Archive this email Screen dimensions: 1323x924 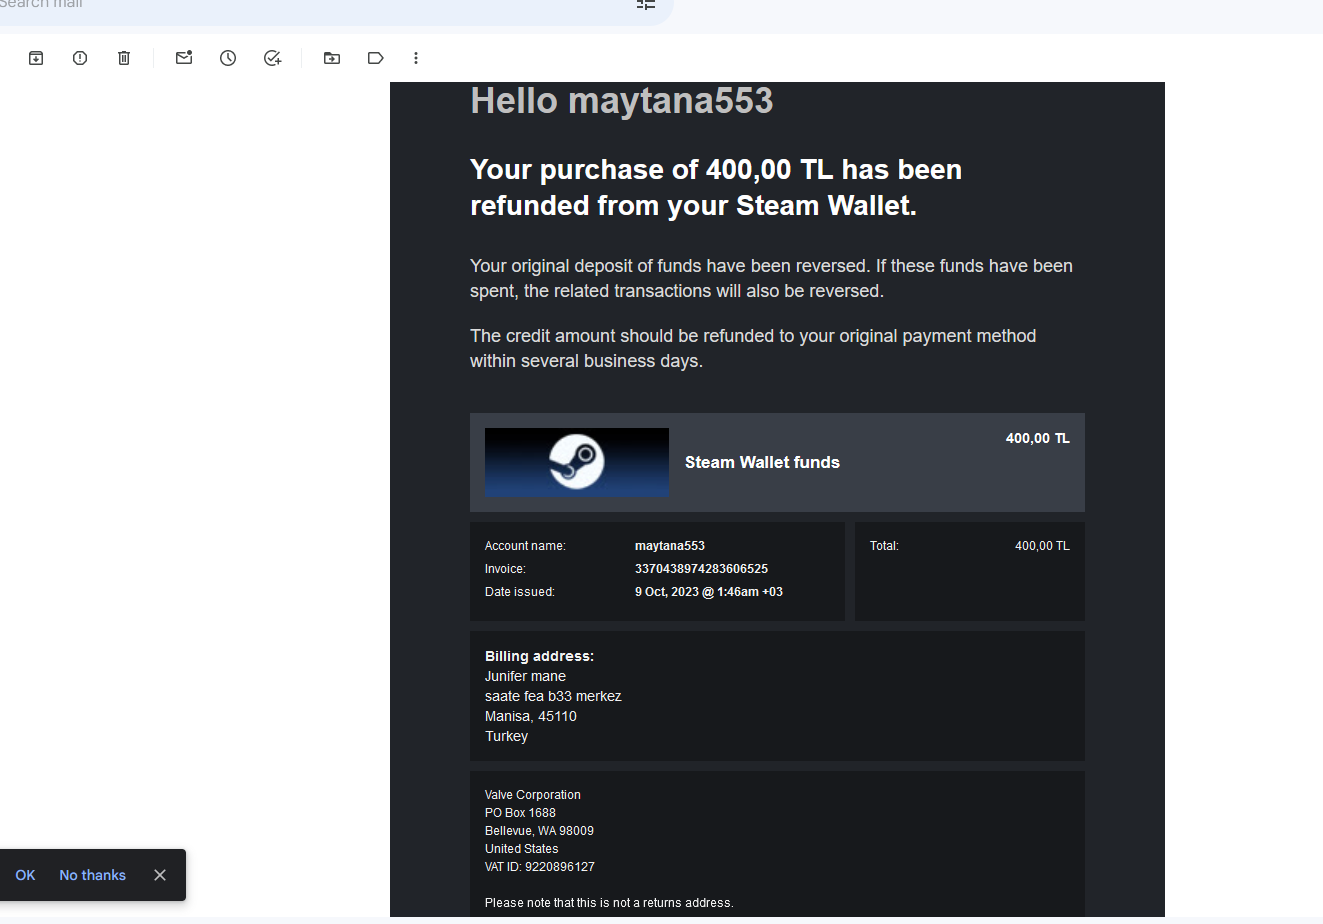[x=36, y=58]
